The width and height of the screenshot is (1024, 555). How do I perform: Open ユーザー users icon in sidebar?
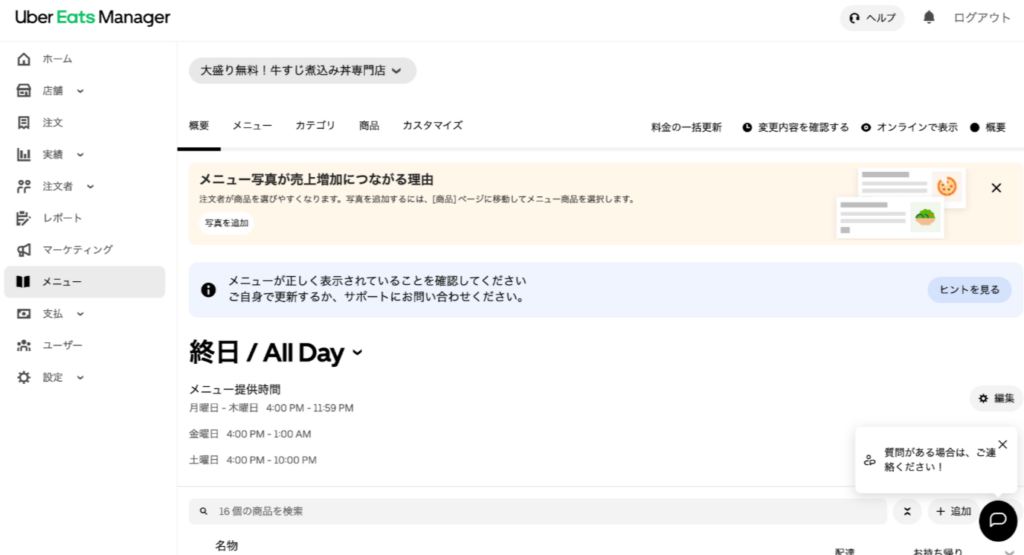tap(24, 345)
